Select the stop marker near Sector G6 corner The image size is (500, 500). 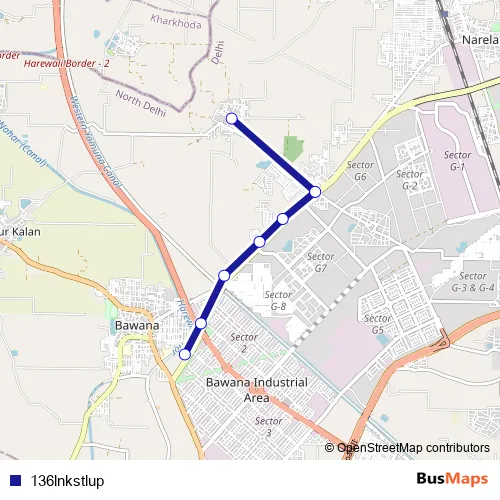[x=315, y=192]
